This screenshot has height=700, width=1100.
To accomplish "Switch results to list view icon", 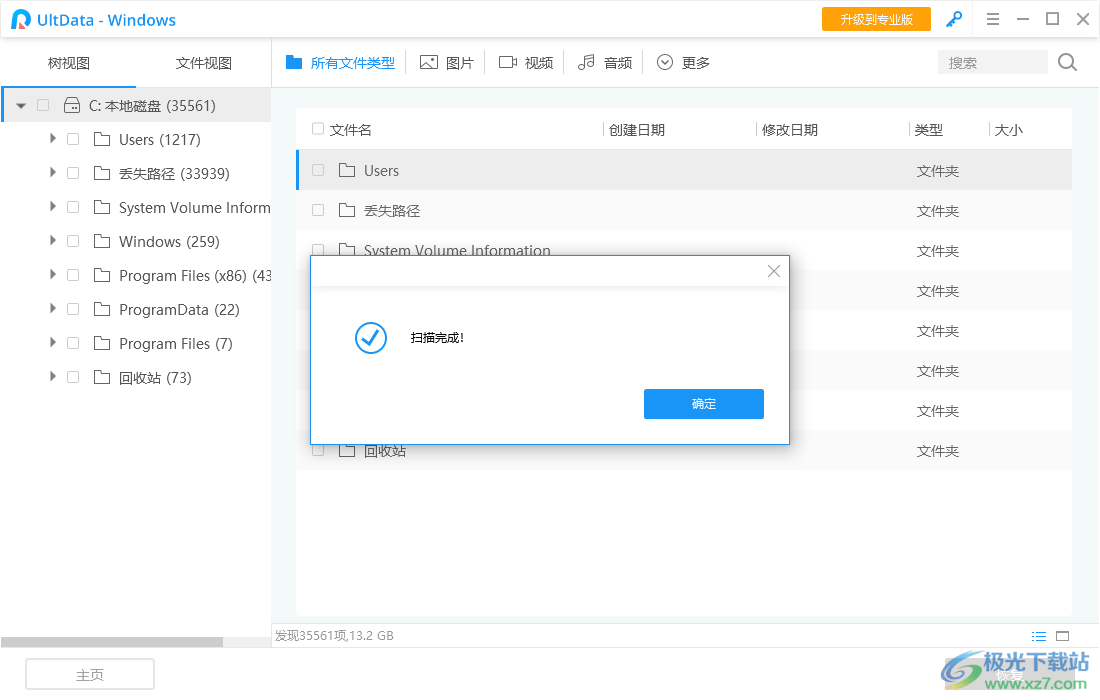I will click(1039, 635).
